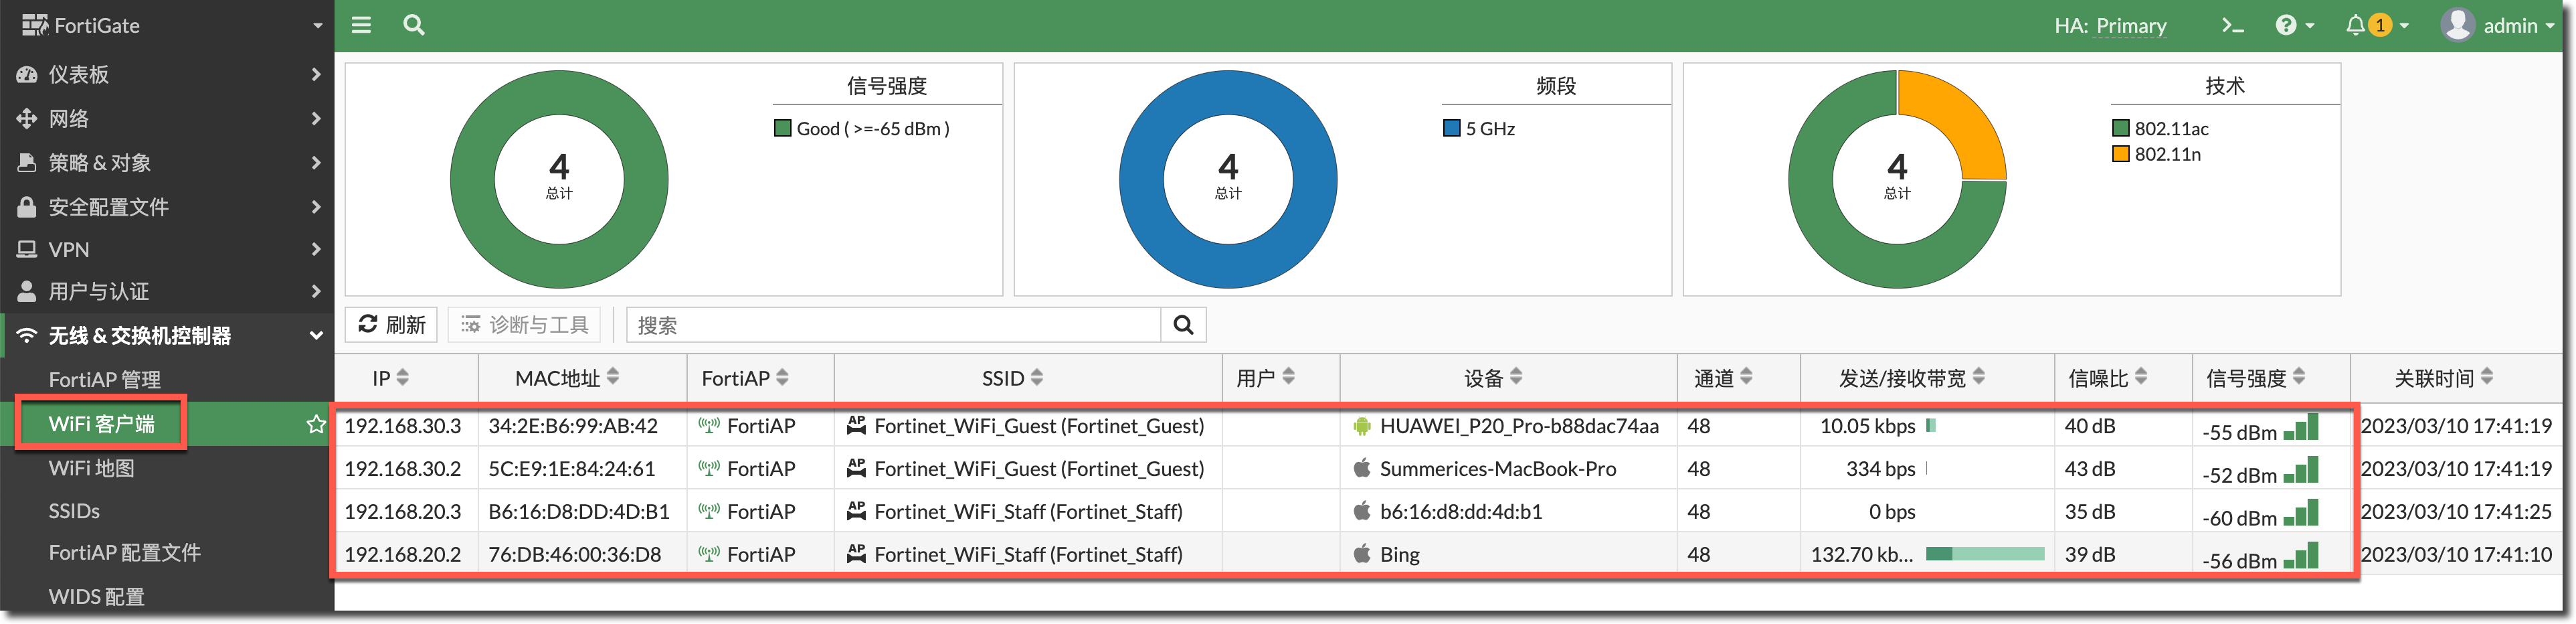The image size is (2576, 624).
Task: Click the Good signal green color swatch
Action: [x=783, y=128]
